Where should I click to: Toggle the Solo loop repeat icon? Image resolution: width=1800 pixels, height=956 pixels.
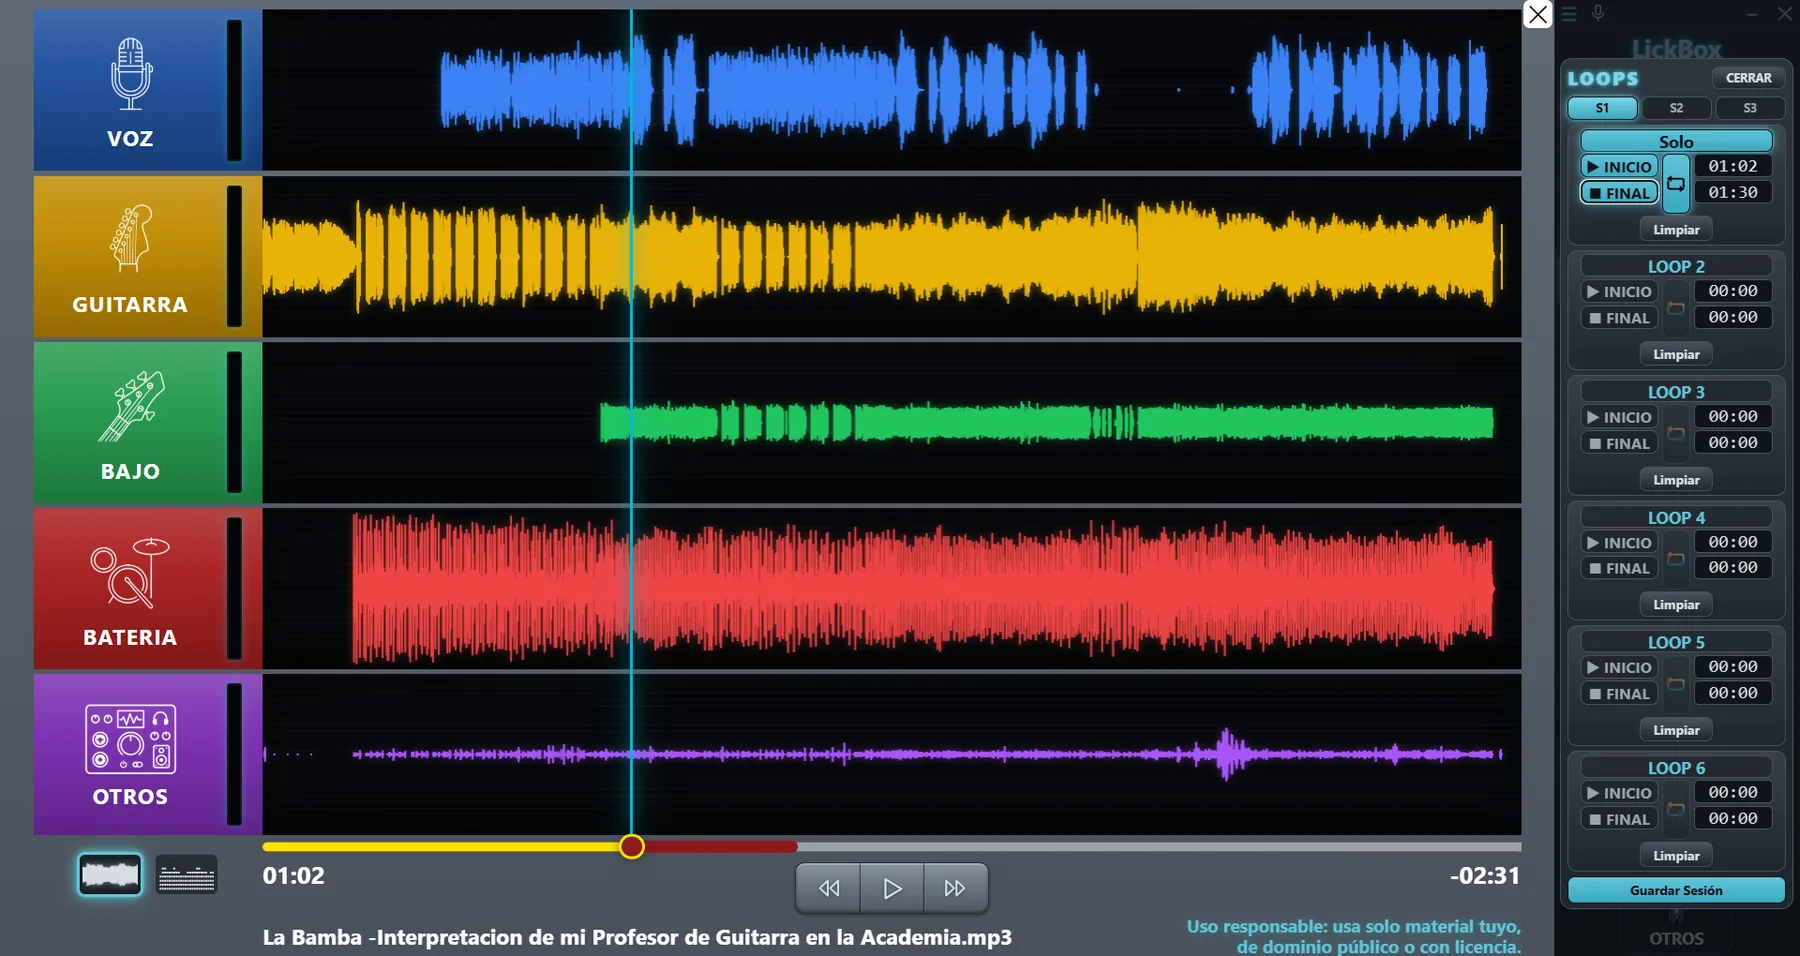(x=1676, y=184)
